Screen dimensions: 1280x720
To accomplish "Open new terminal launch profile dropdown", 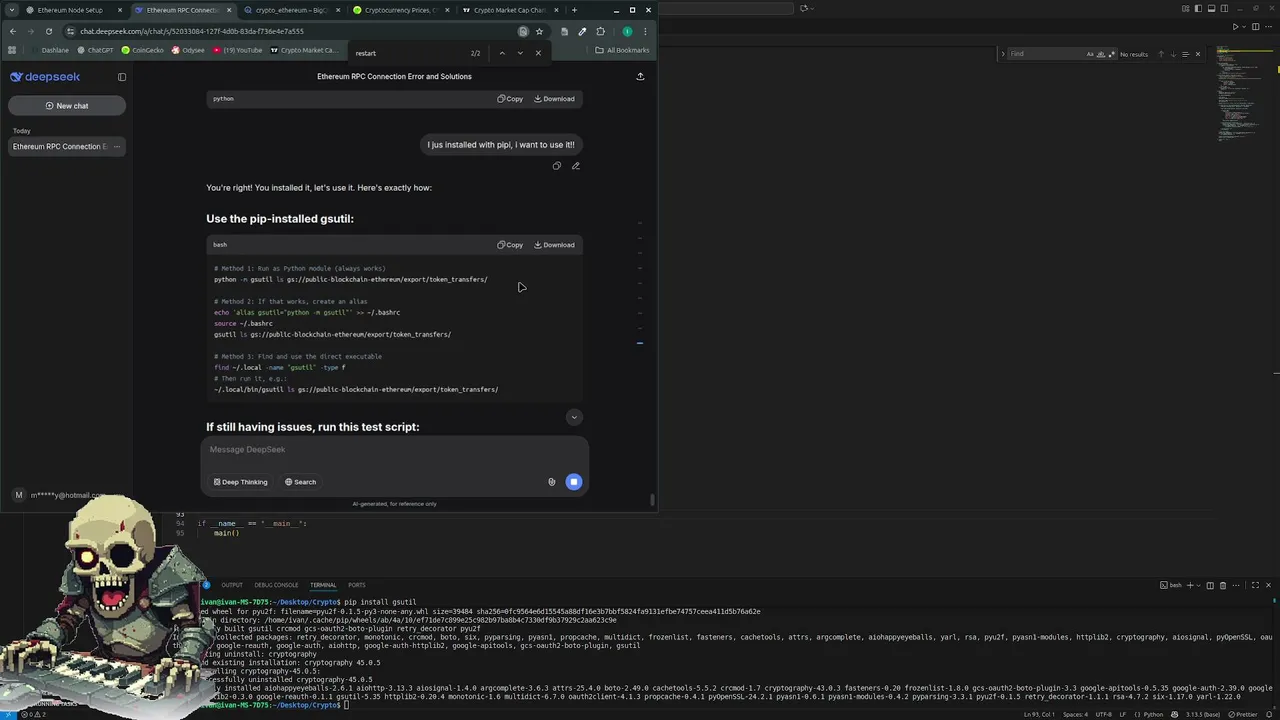I will coord(1198,585).
